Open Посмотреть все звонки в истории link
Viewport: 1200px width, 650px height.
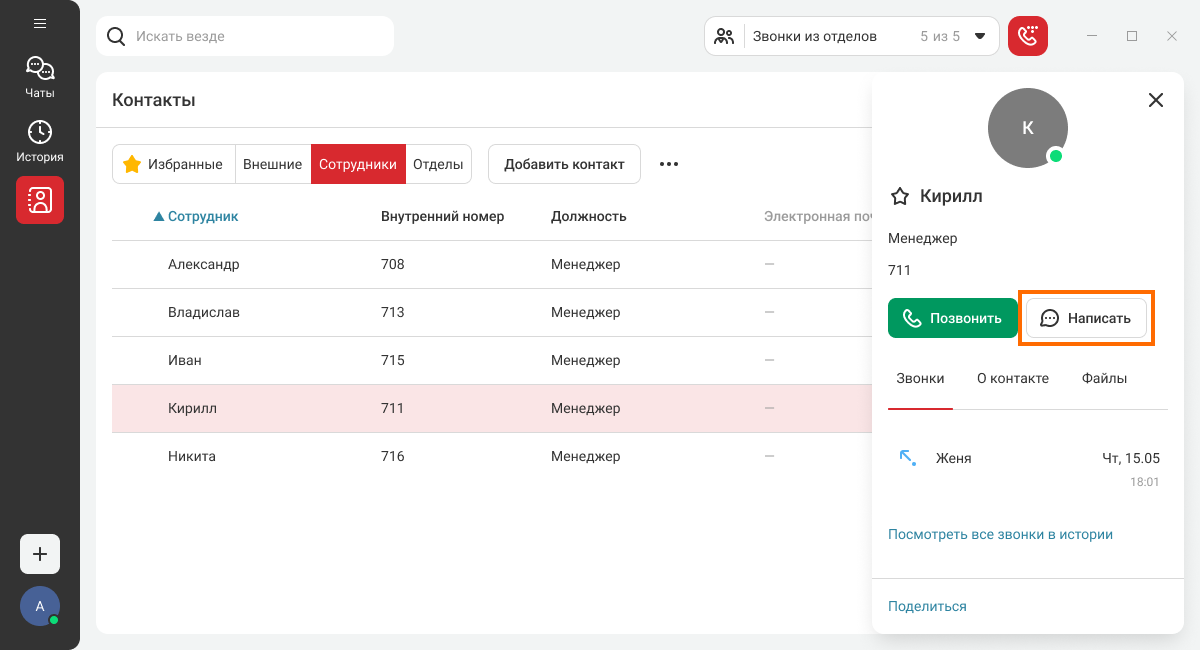(x=1000, y=534)
